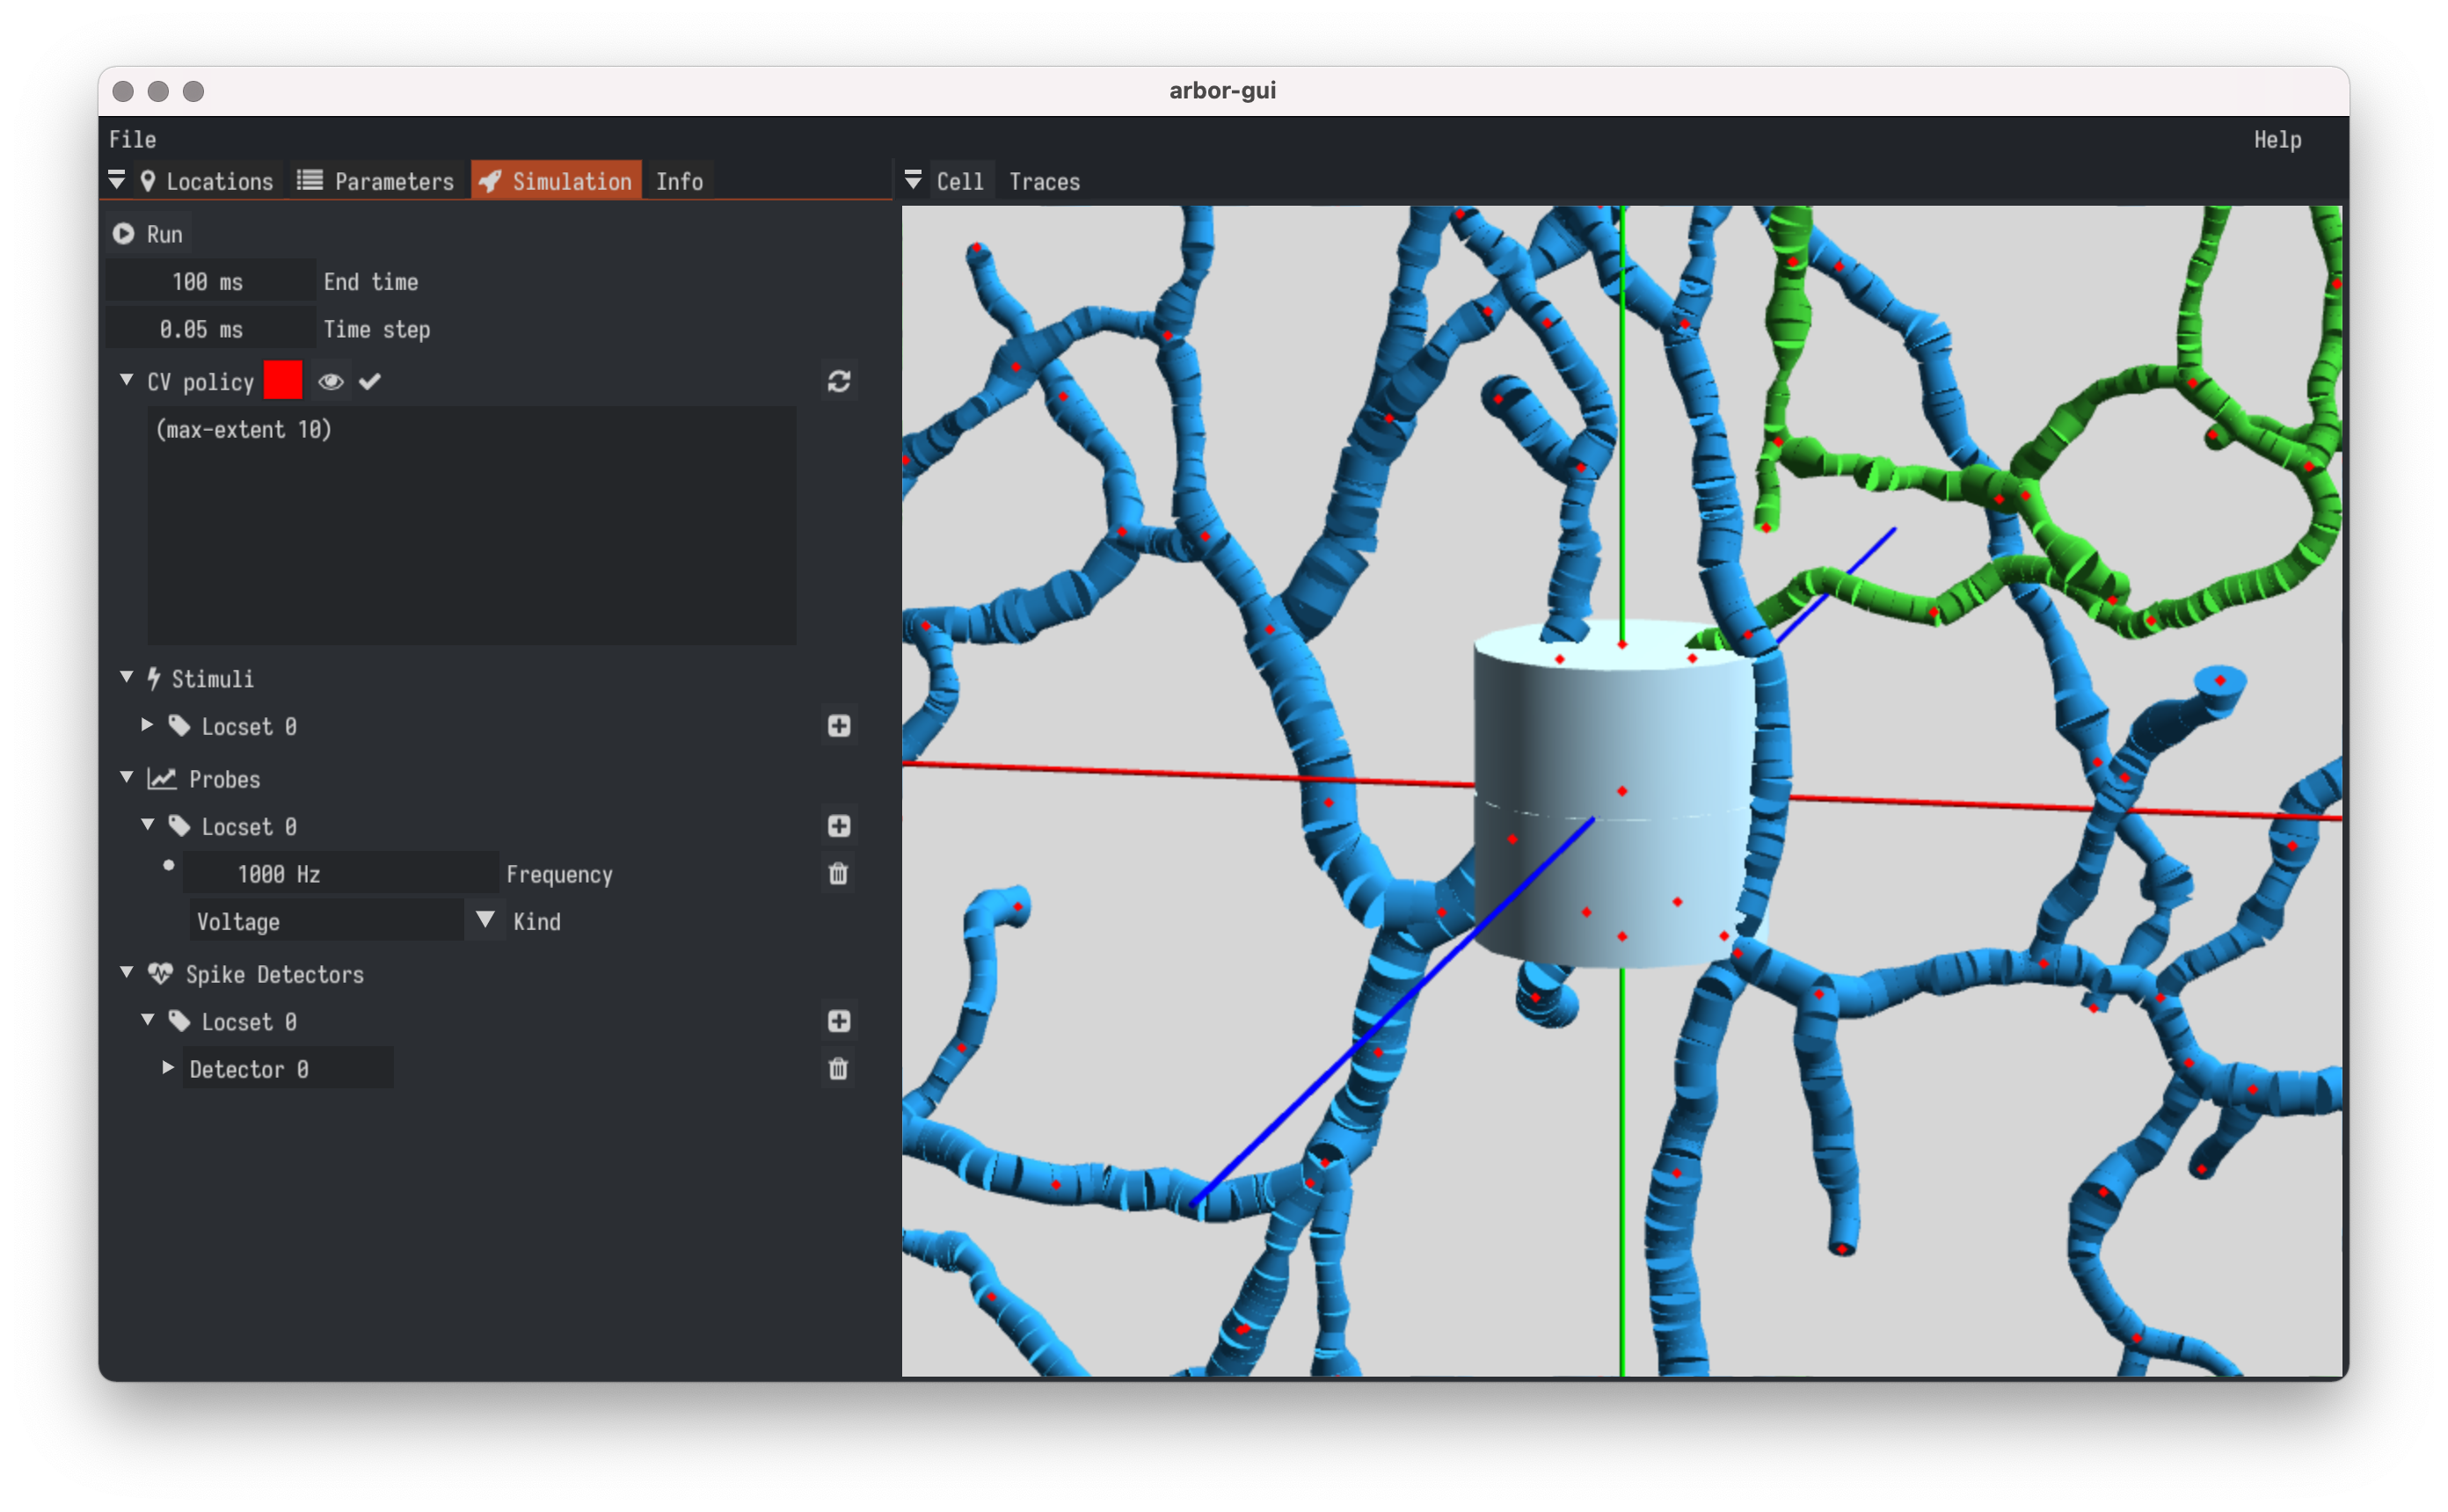Expand the Stimuli Locset 0 item
Viewport: 2448px width, 1512px height.
click(x=147, y=725)
